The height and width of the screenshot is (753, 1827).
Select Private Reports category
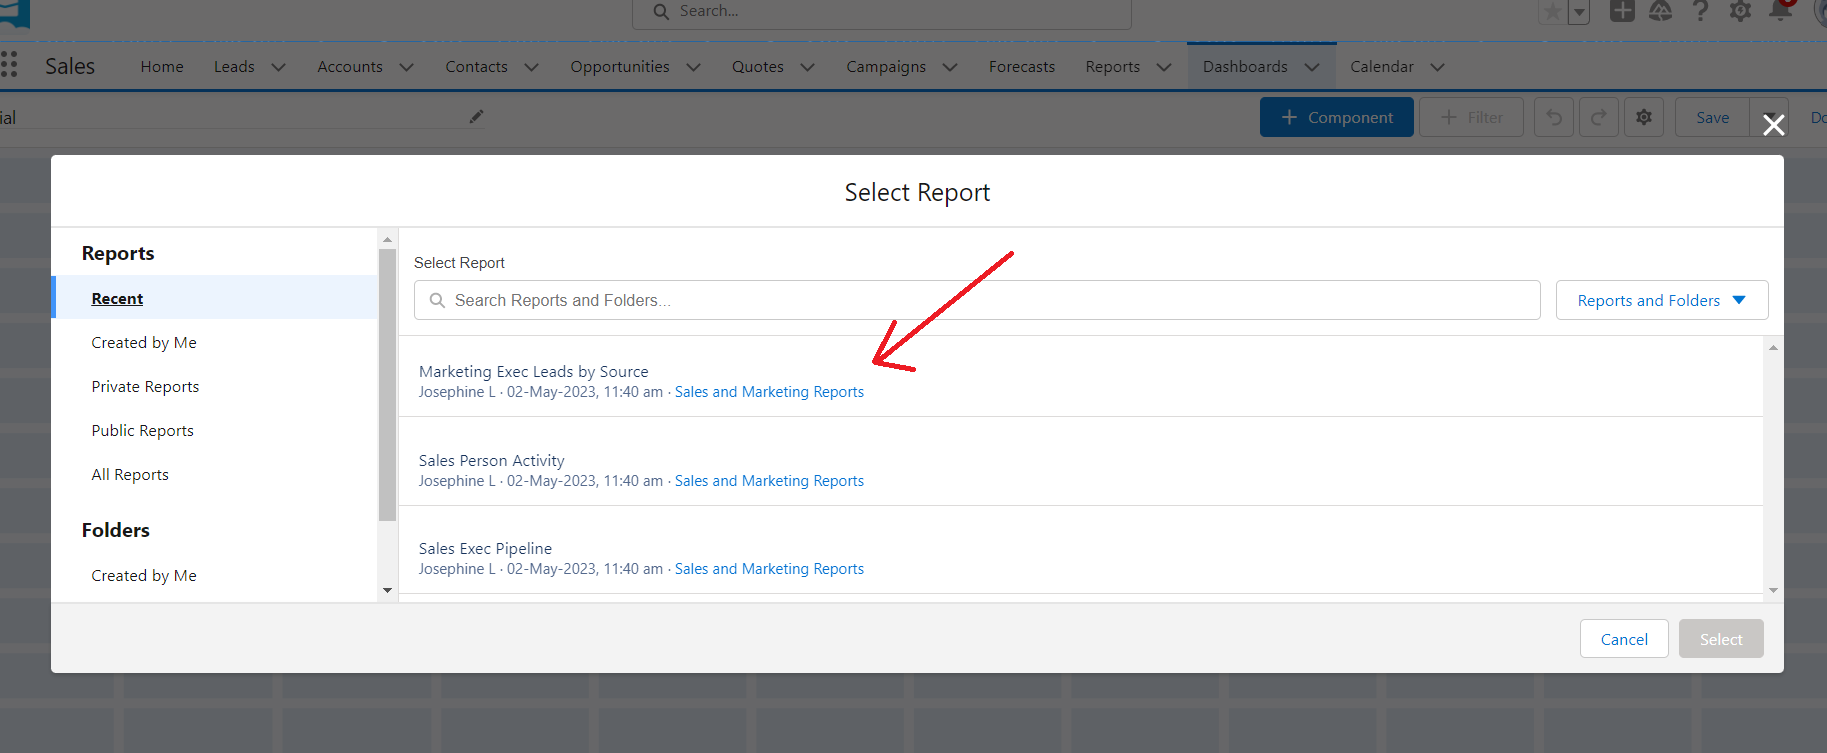tap(145, 387)
